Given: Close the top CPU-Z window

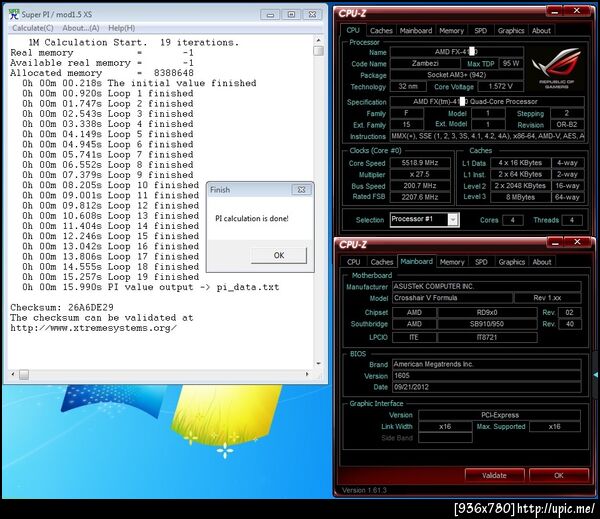Looking at the screenshot, I should [x=577, y=11].
